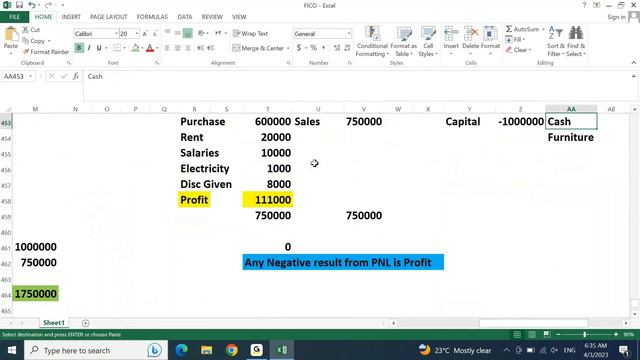
Task: Click the Insert Function fx icon
Action: tap(76, 76)
